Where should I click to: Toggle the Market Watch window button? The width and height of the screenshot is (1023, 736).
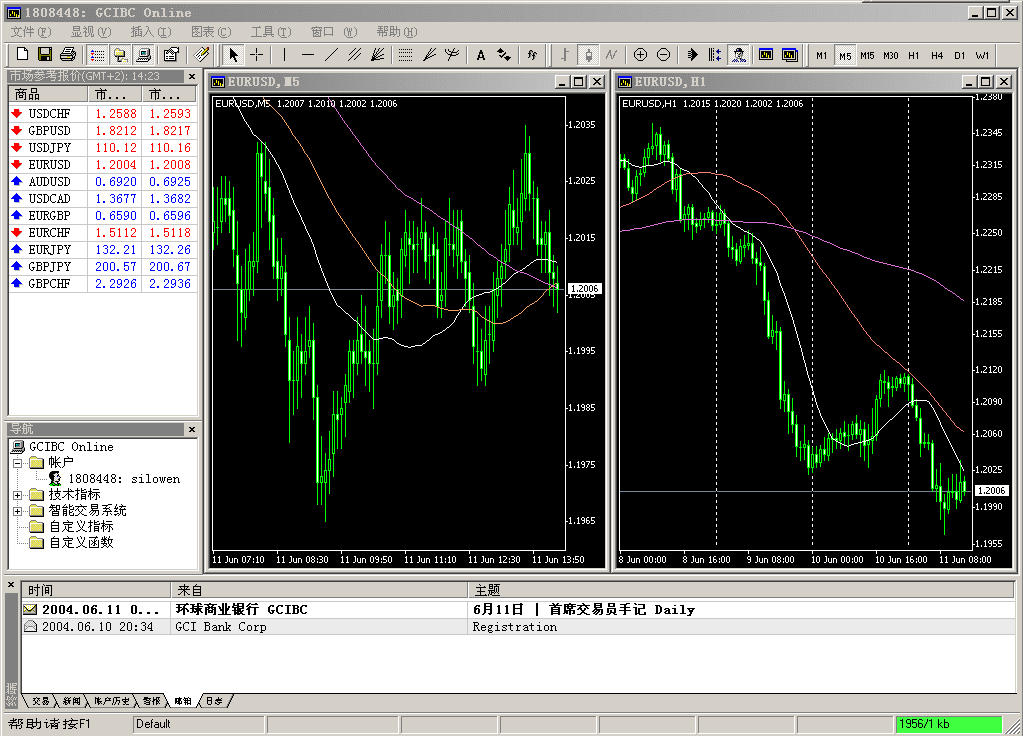[97, 55]
